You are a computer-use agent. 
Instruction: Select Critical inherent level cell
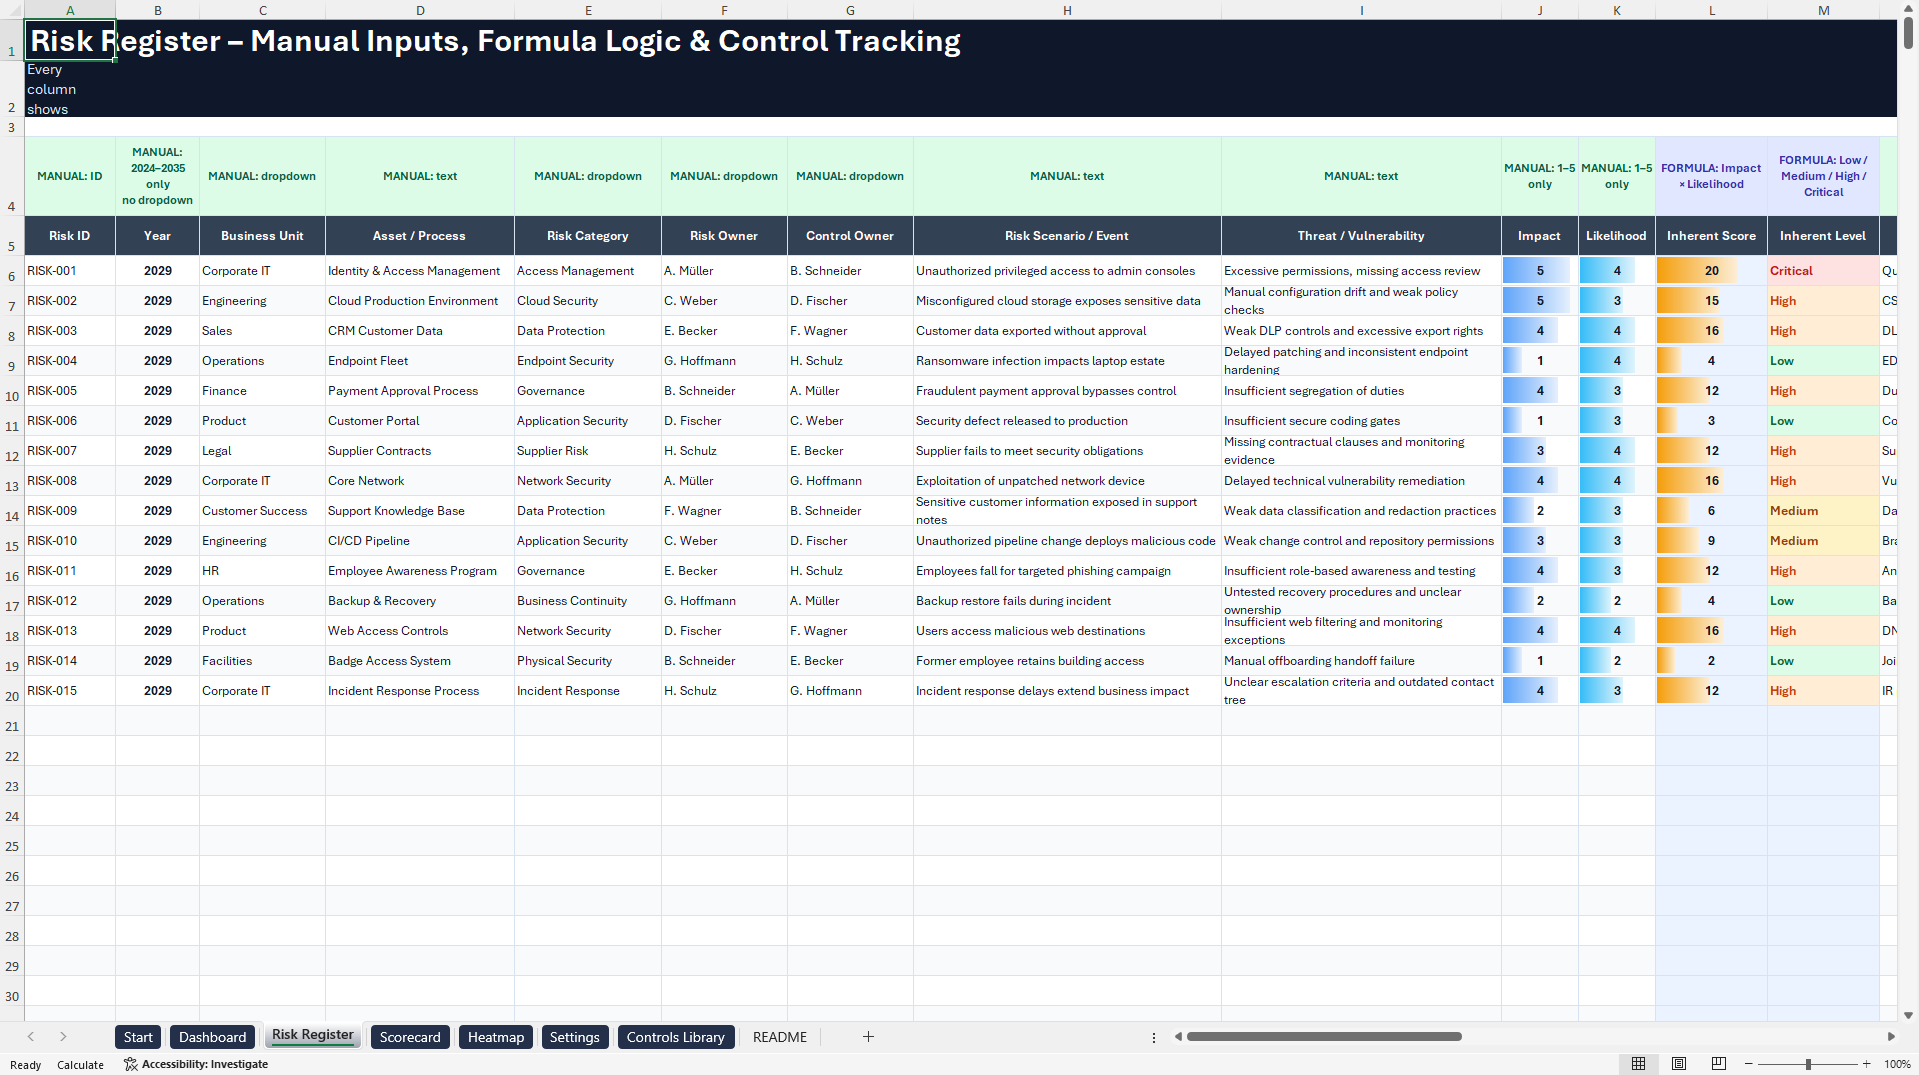click(x=1823, y=271)
